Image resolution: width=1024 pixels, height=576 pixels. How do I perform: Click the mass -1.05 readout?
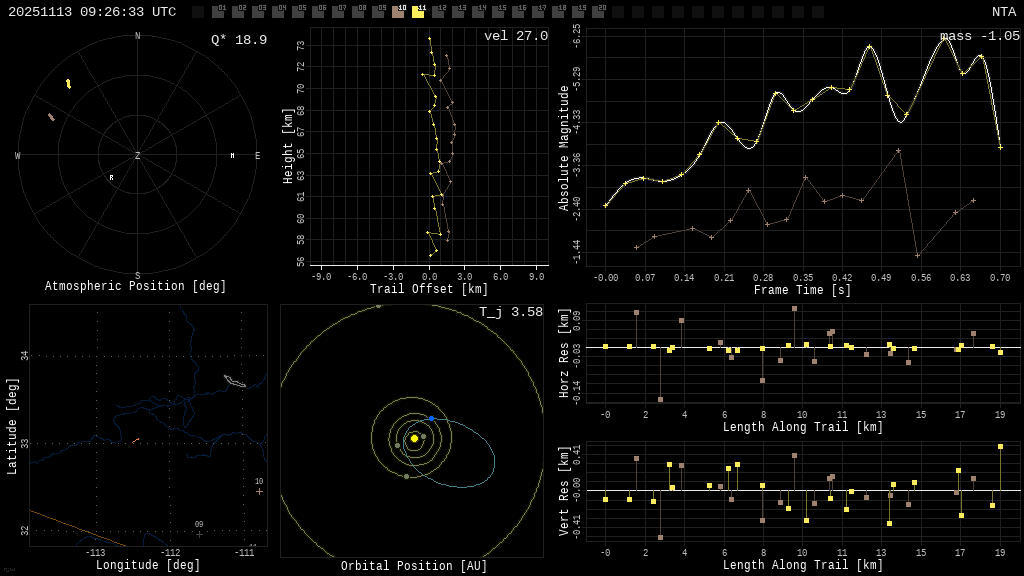(979, 36)
